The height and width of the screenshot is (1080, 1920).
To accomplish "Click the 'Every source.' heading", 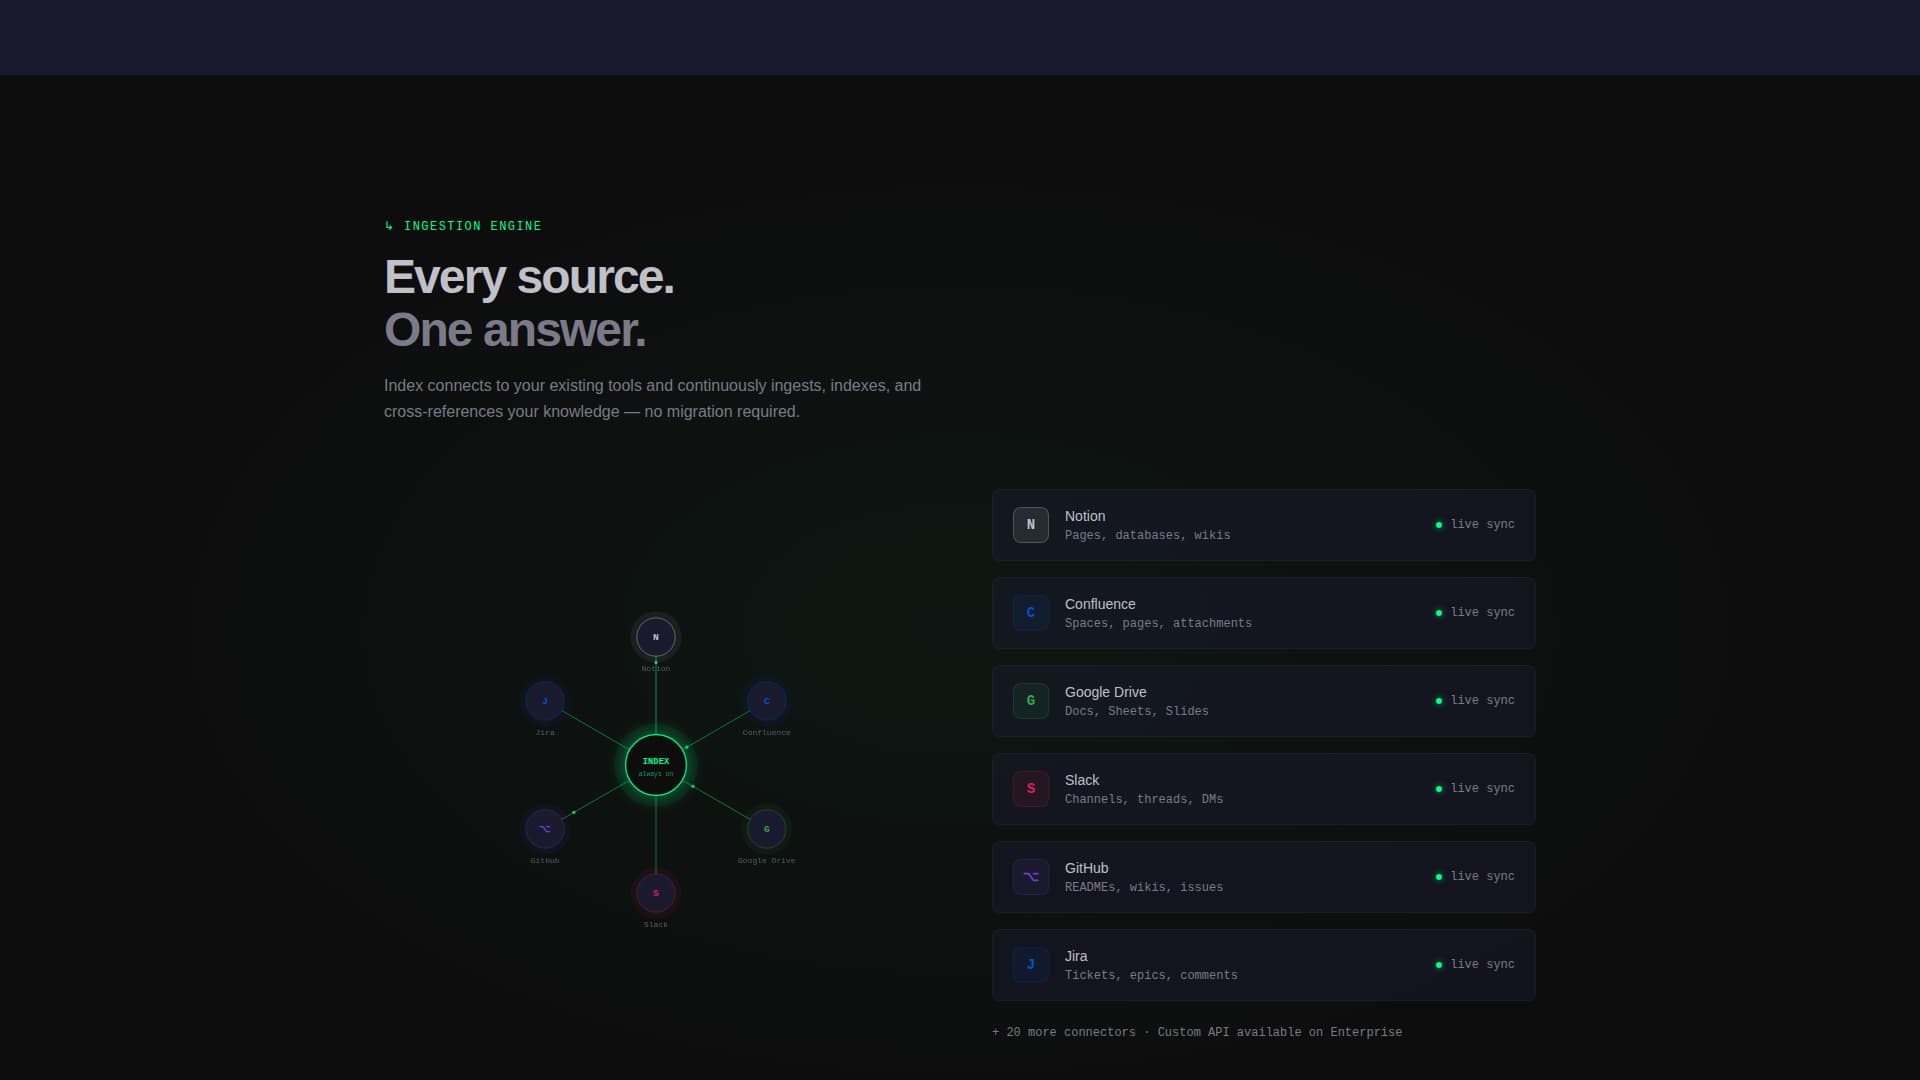I will point(529,278).
